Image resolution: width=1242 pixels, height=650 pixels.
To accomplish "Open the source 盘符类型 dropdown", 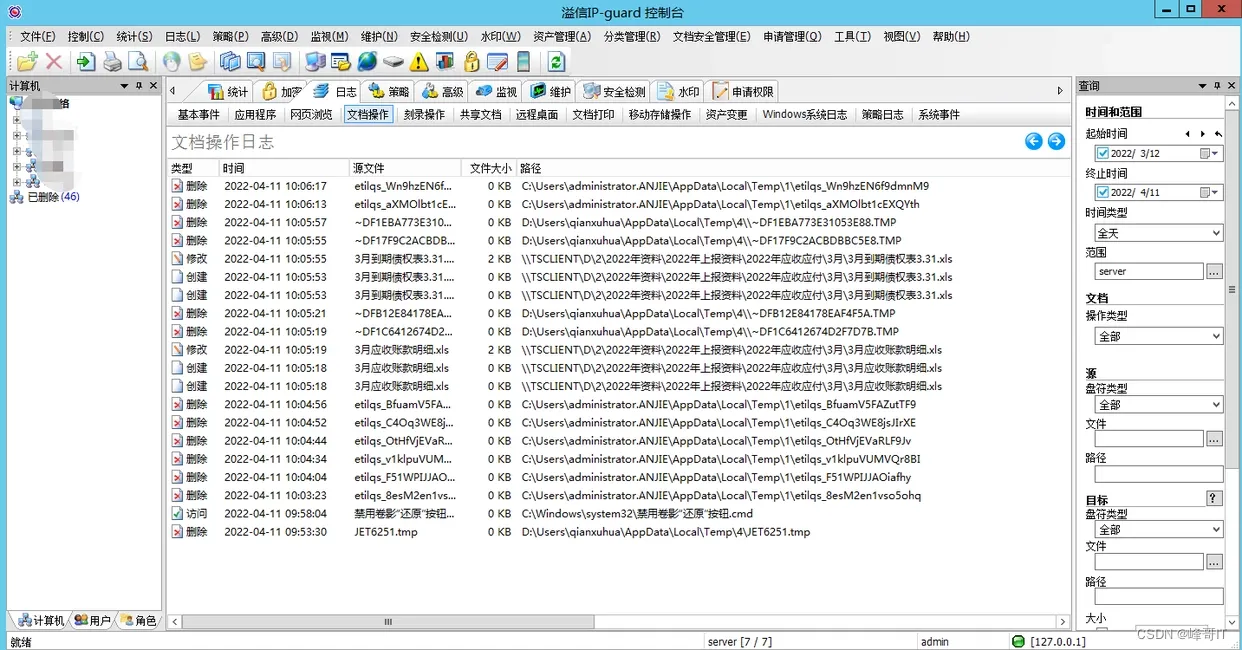I will click(1158, 405).
